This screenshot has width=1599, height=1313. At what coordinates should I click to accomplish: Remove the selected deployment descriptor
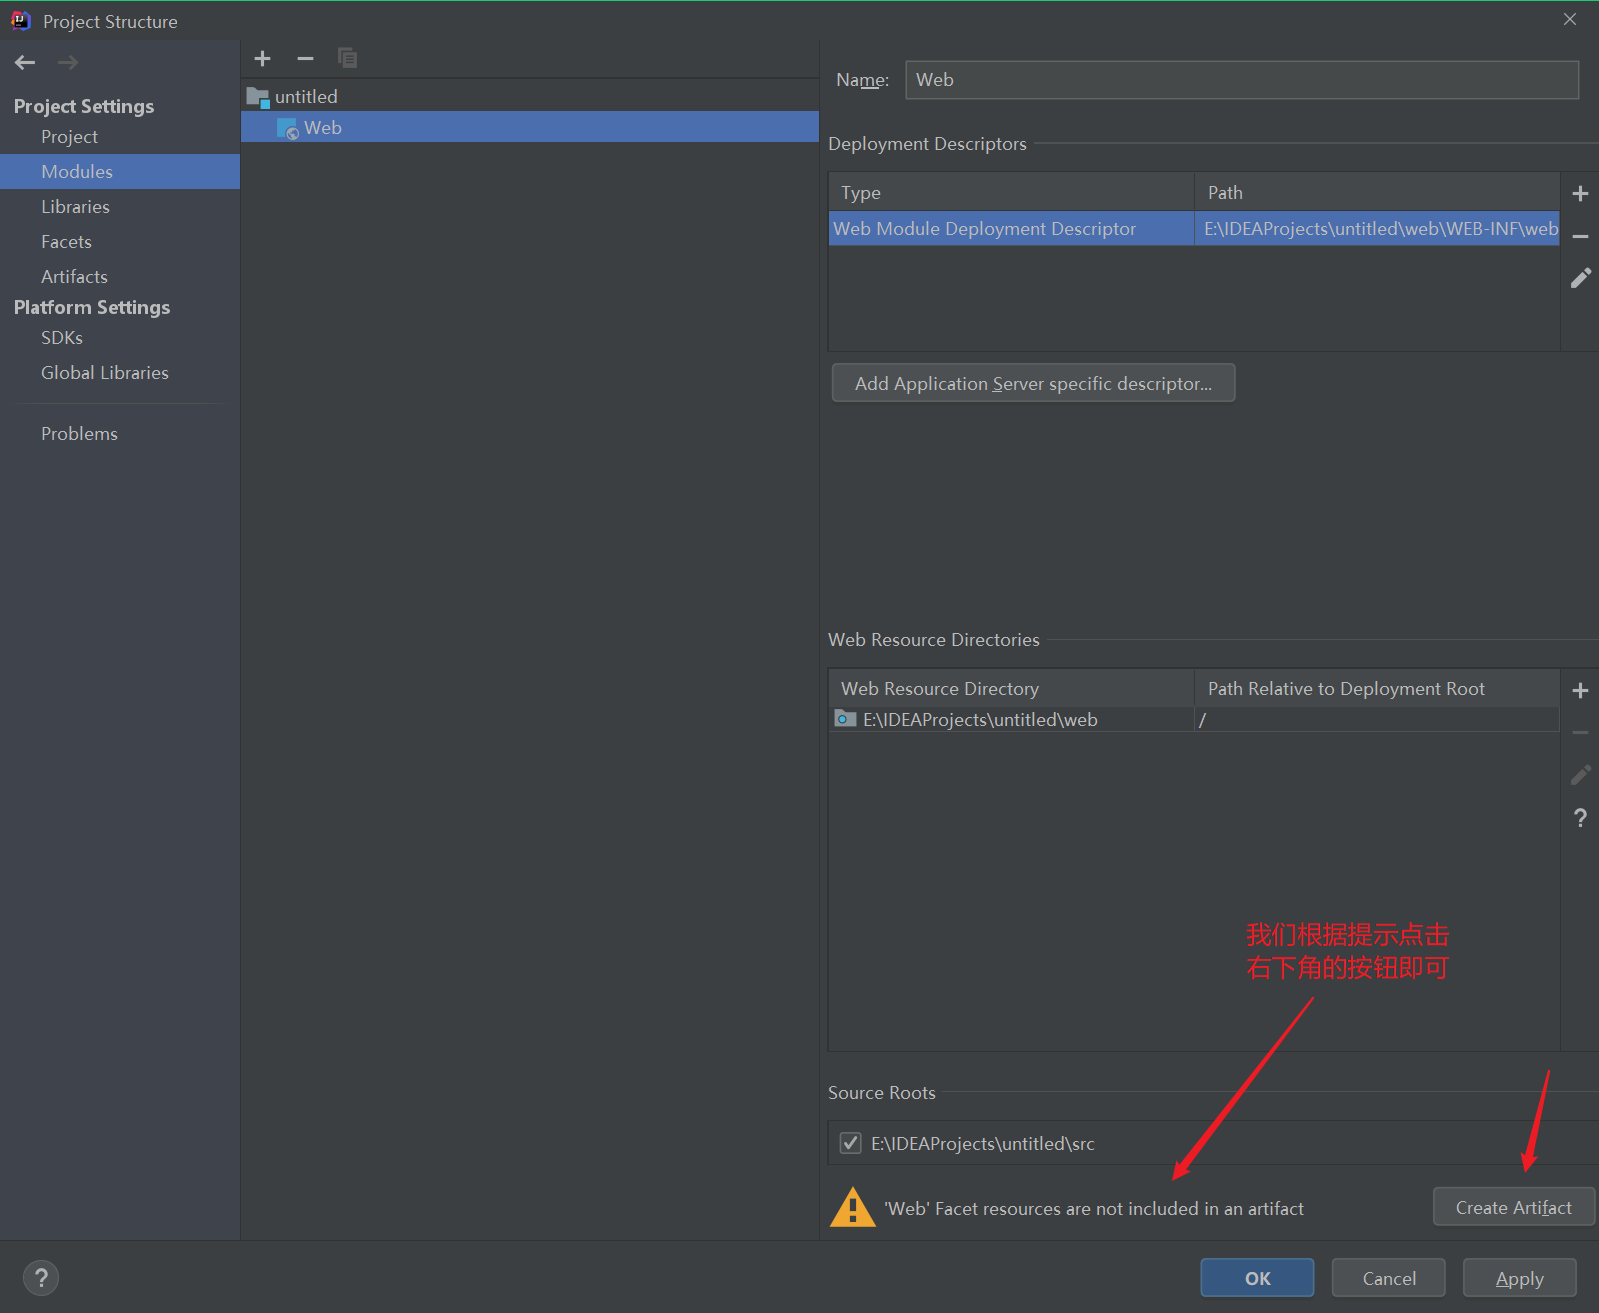(x=1580, y=237)
